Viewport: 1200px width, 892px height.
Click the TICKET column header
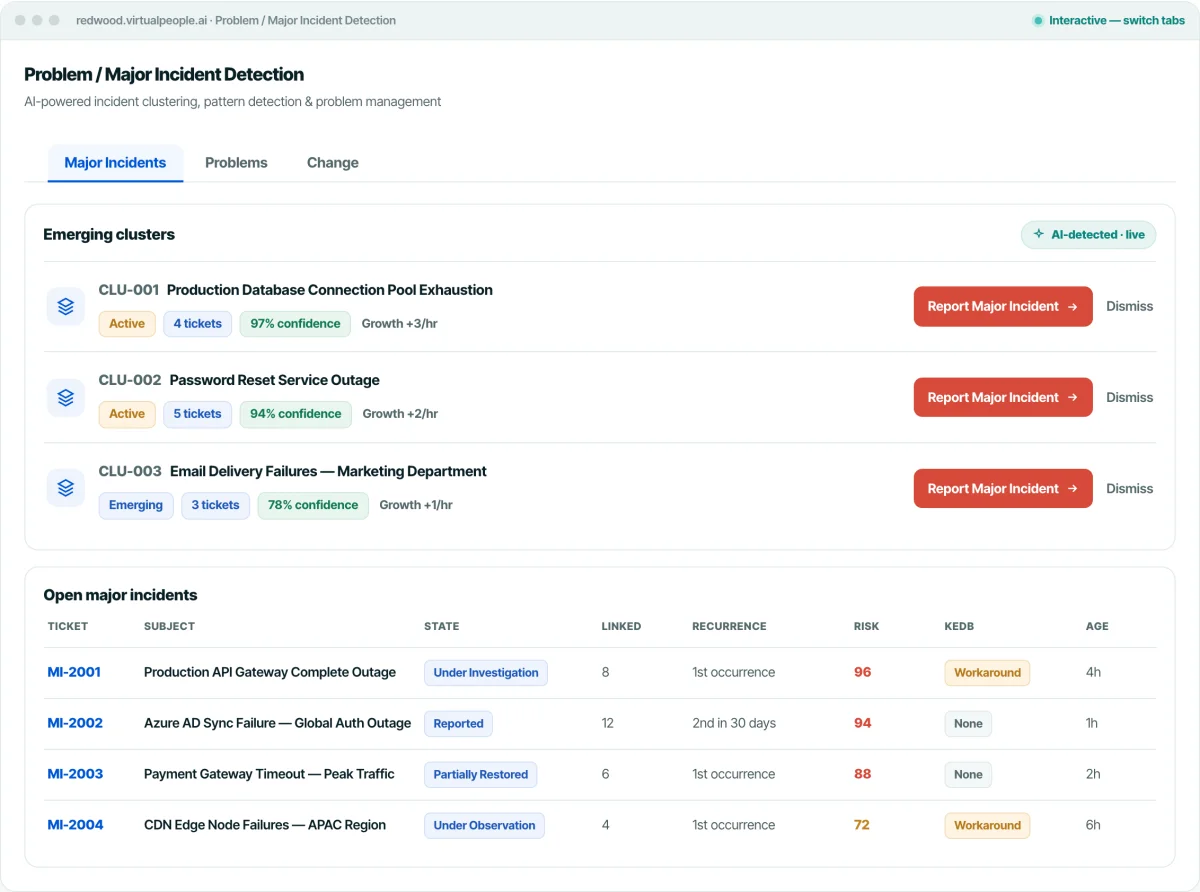point(68,626)
